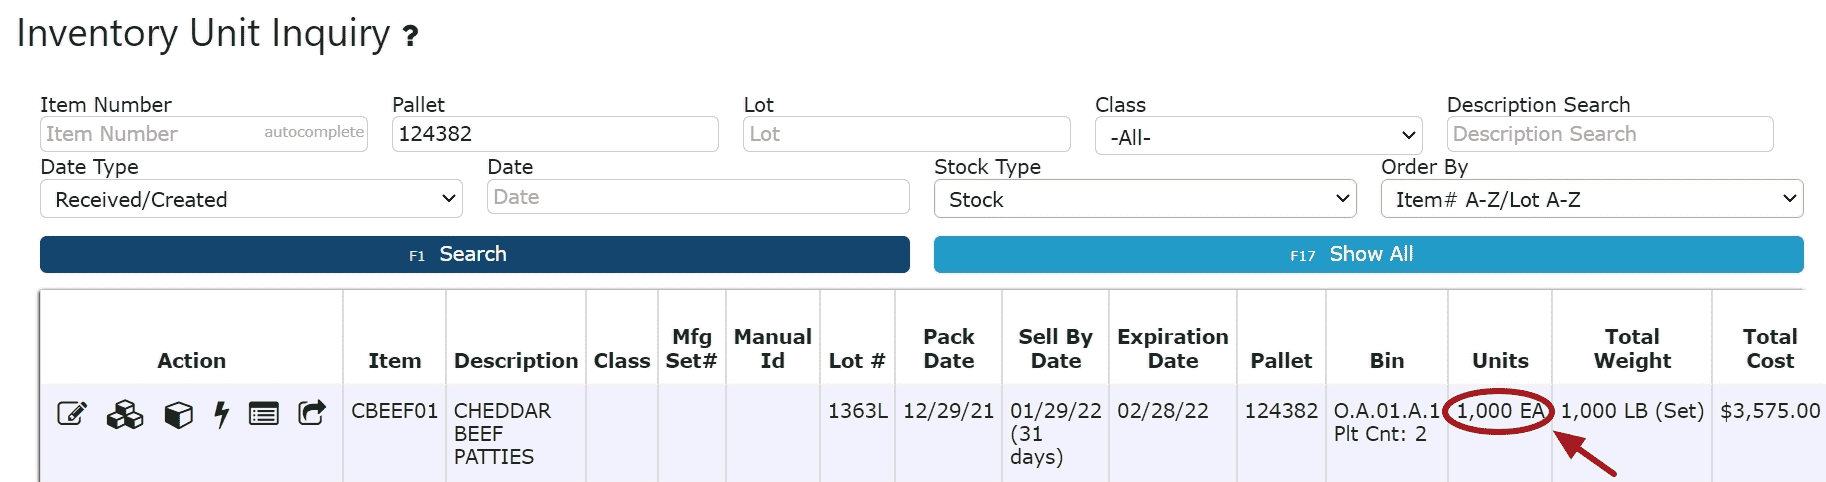Click the share arrow icon in Action column
The image size is (1826, 482).
click(x=312, y=413)
